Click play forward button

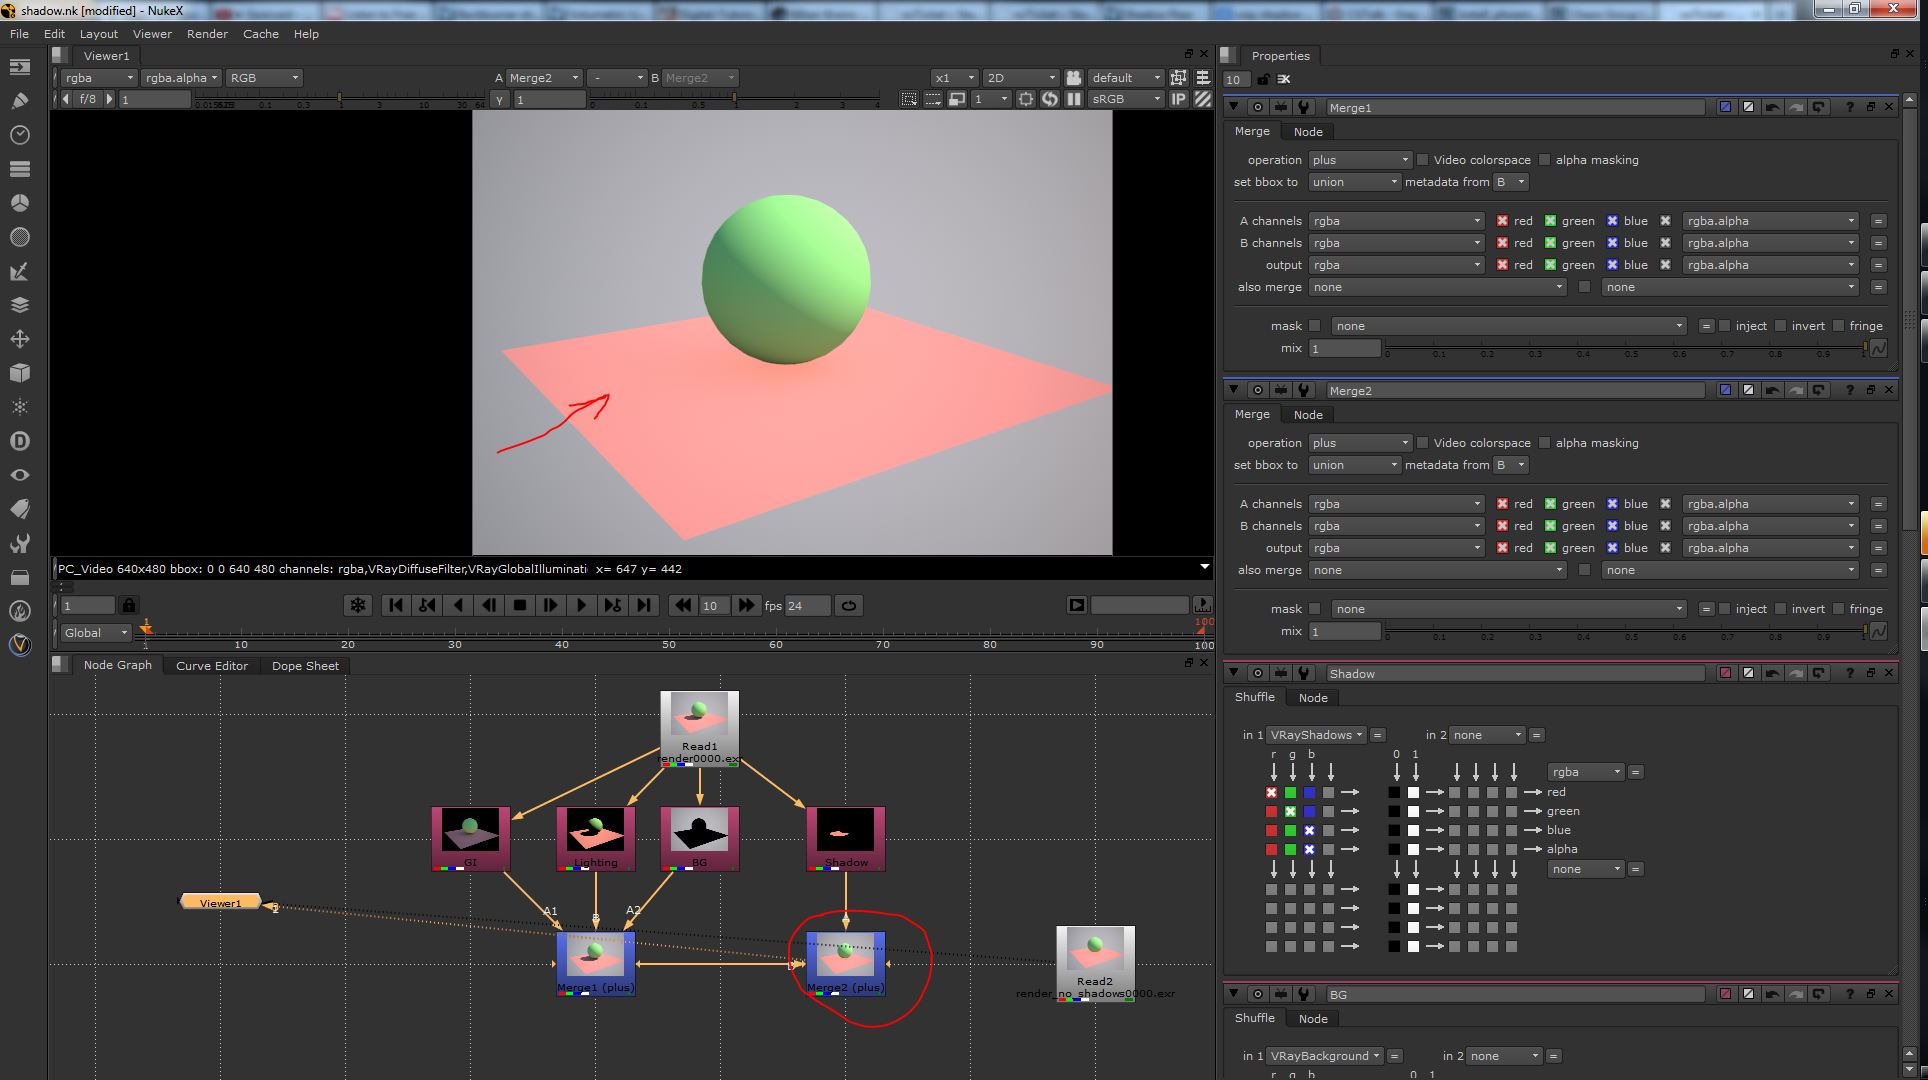click(x=581, y=605)
